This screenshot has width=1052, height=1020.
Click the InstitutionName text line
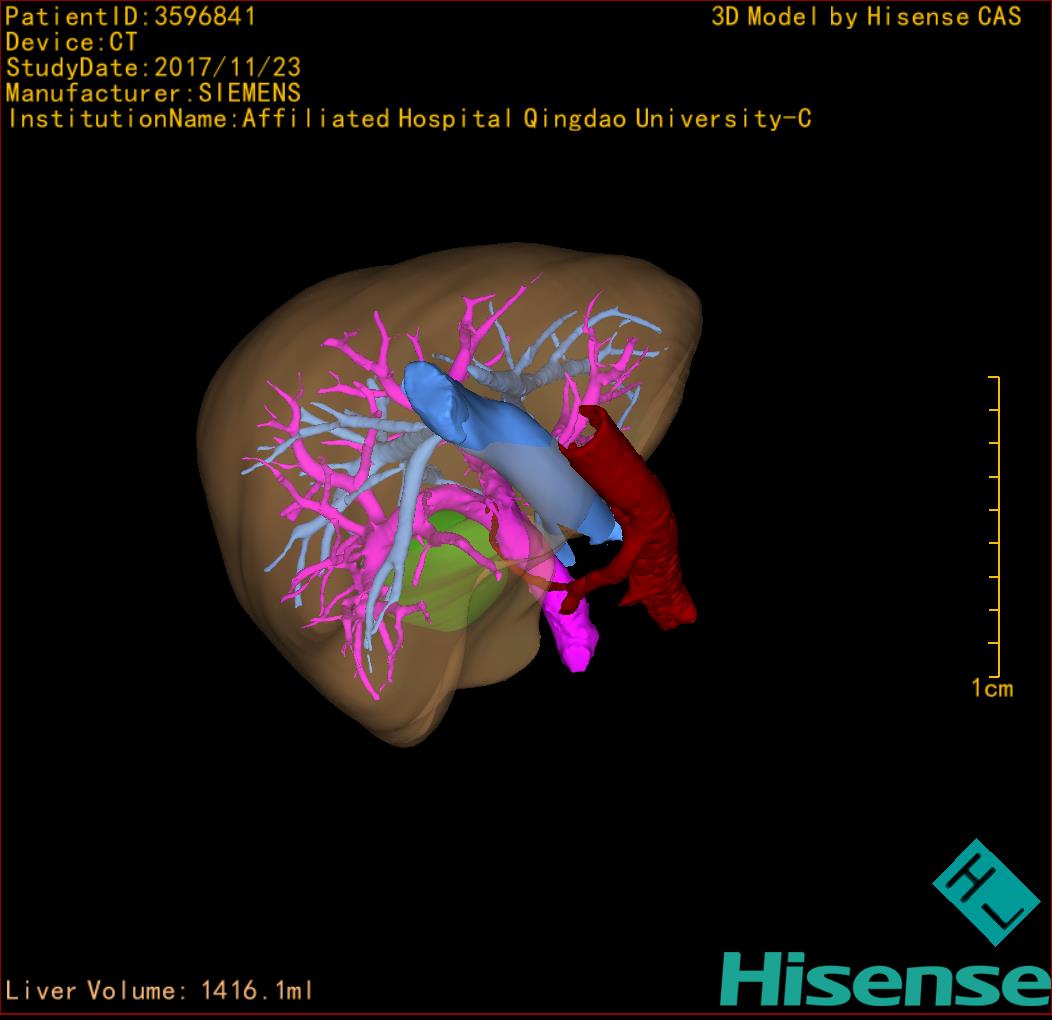pyautogui.click(x=408, y=119)
